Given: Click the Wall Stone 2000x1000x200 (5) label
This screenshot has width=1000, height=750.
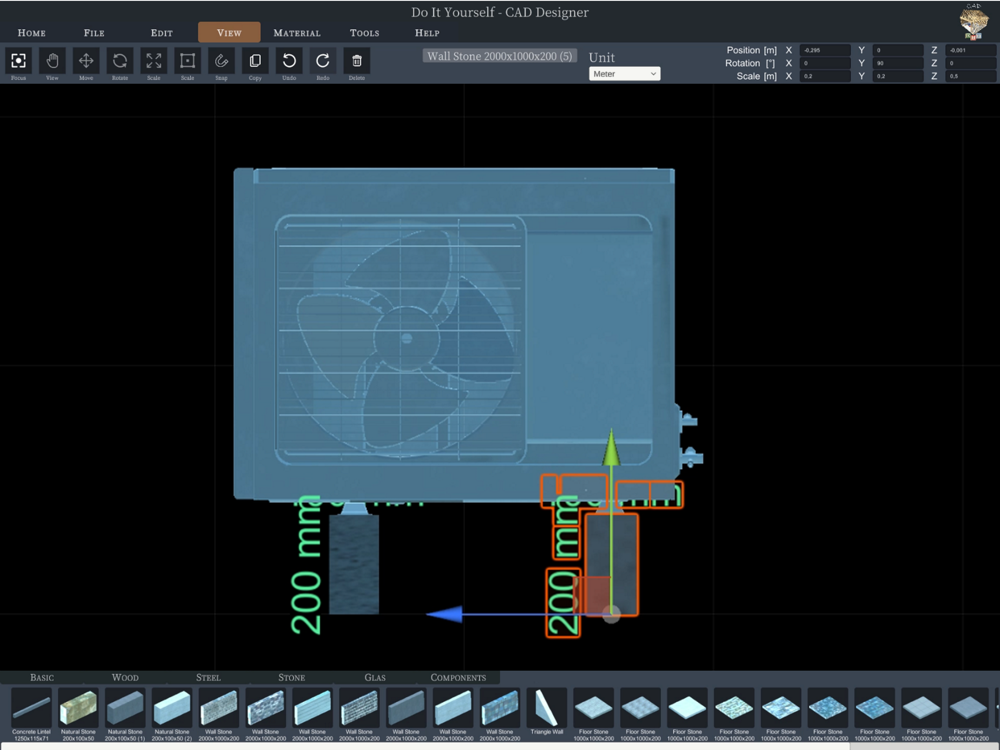Looking at the screenshot, I should tap(500, 56).
